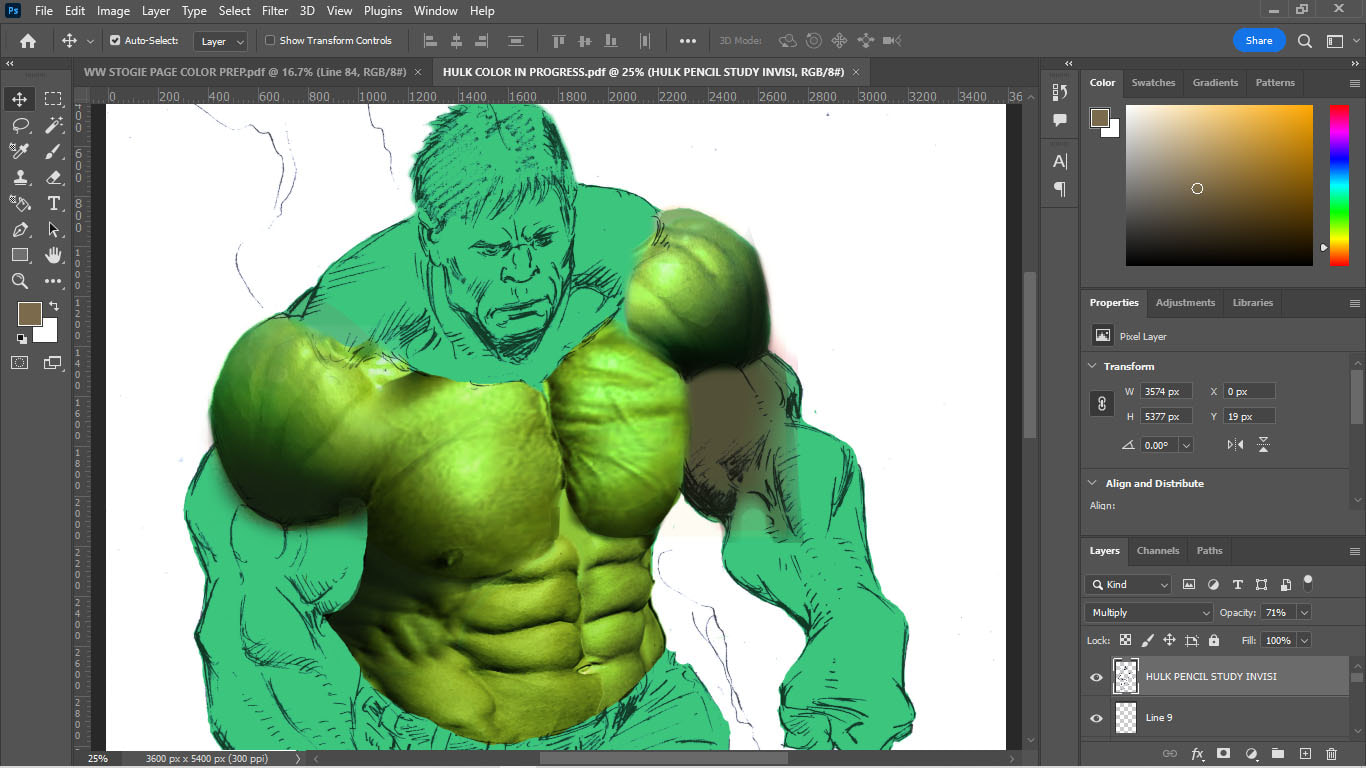Select the Brush tool
Screen dimensions: 1366x768
[54, 151]
